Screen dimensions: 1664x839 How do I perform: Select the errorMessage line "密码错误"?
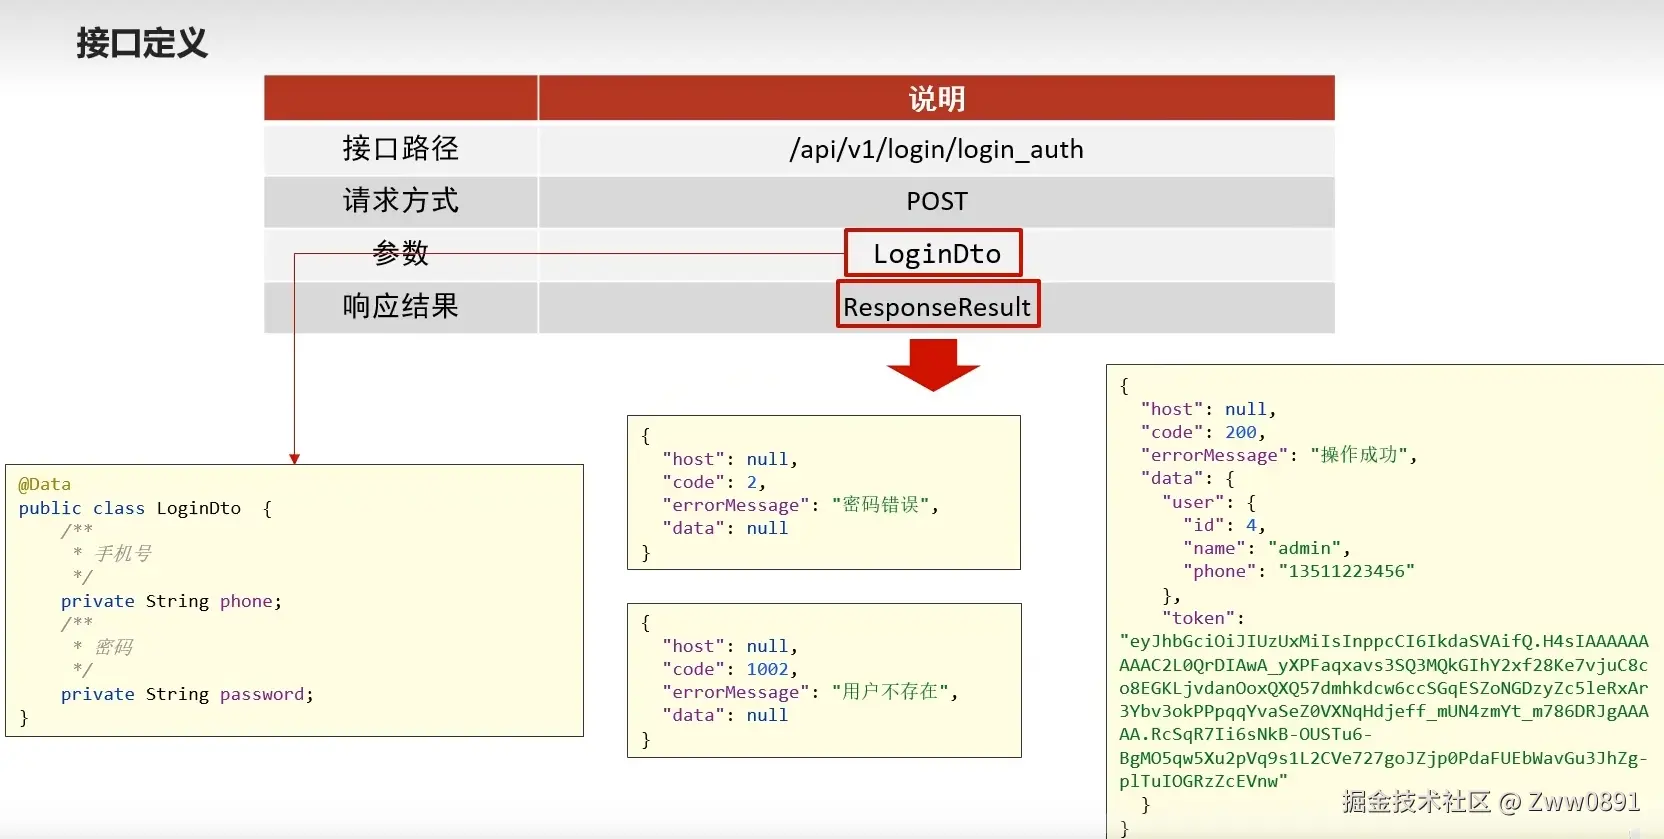coord(801,505)
